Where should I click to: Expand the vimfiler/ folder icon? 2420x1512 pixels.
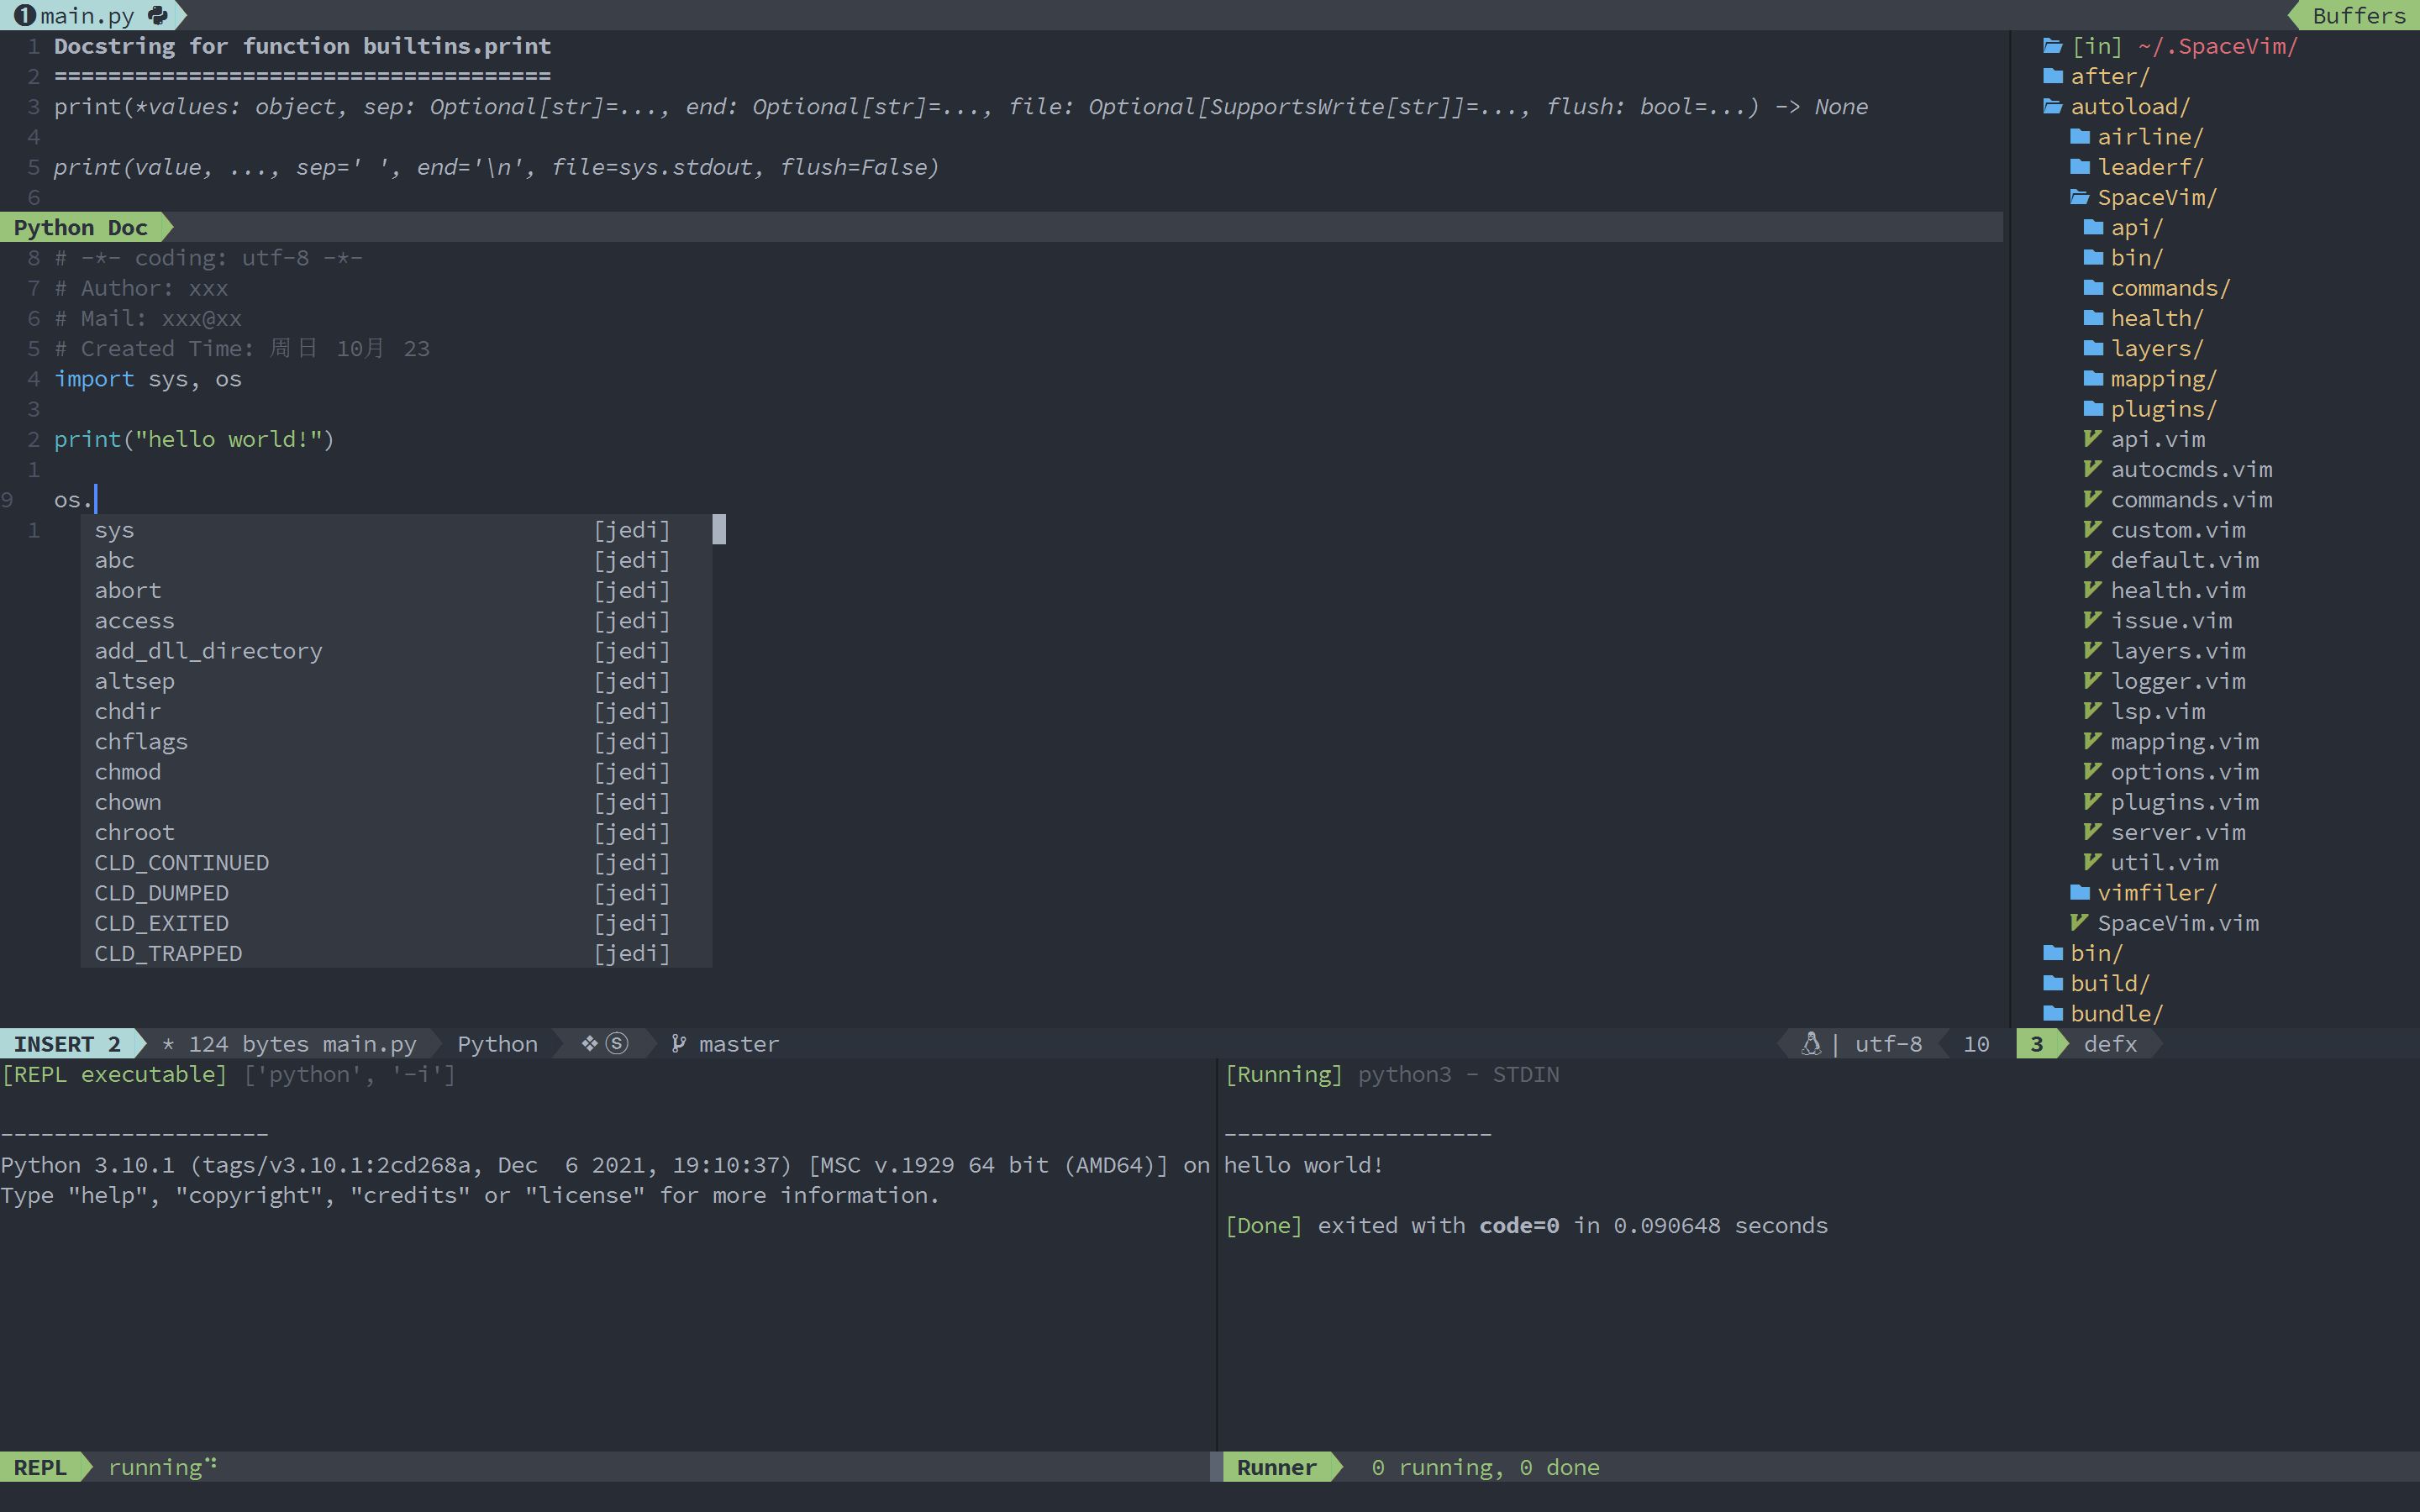pos(2080,892)
